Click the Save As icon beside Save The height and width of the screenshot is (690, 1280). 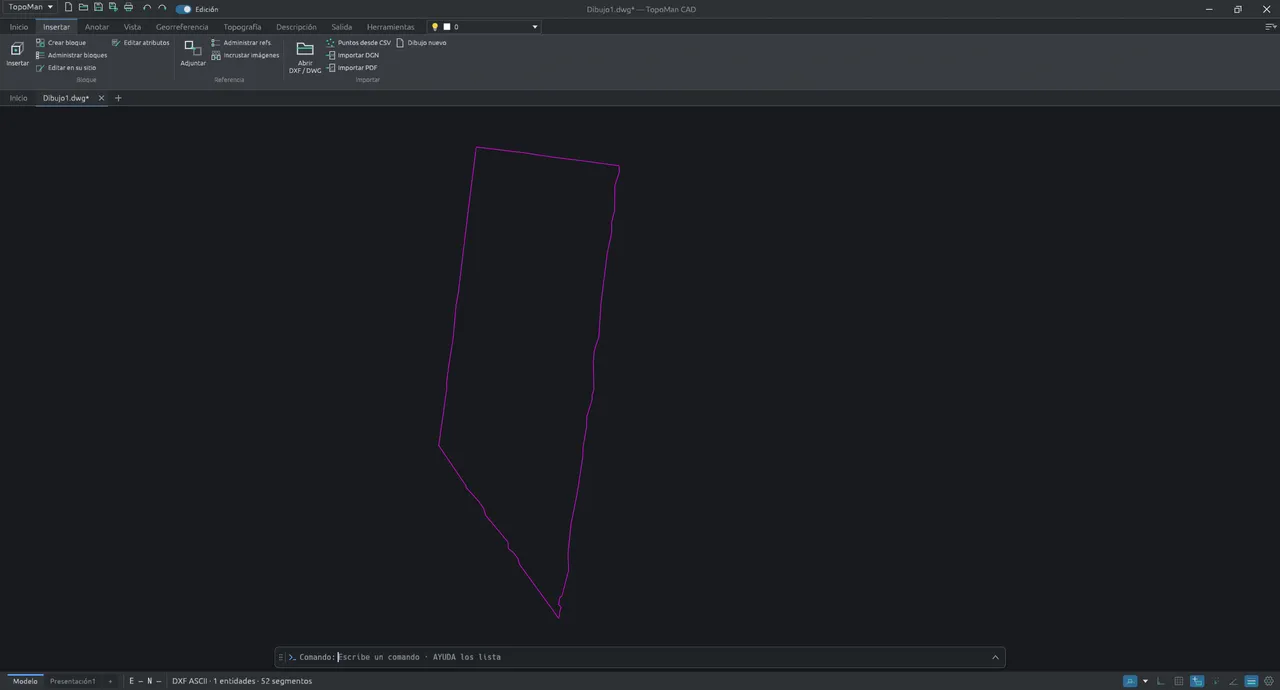(113, 8)
